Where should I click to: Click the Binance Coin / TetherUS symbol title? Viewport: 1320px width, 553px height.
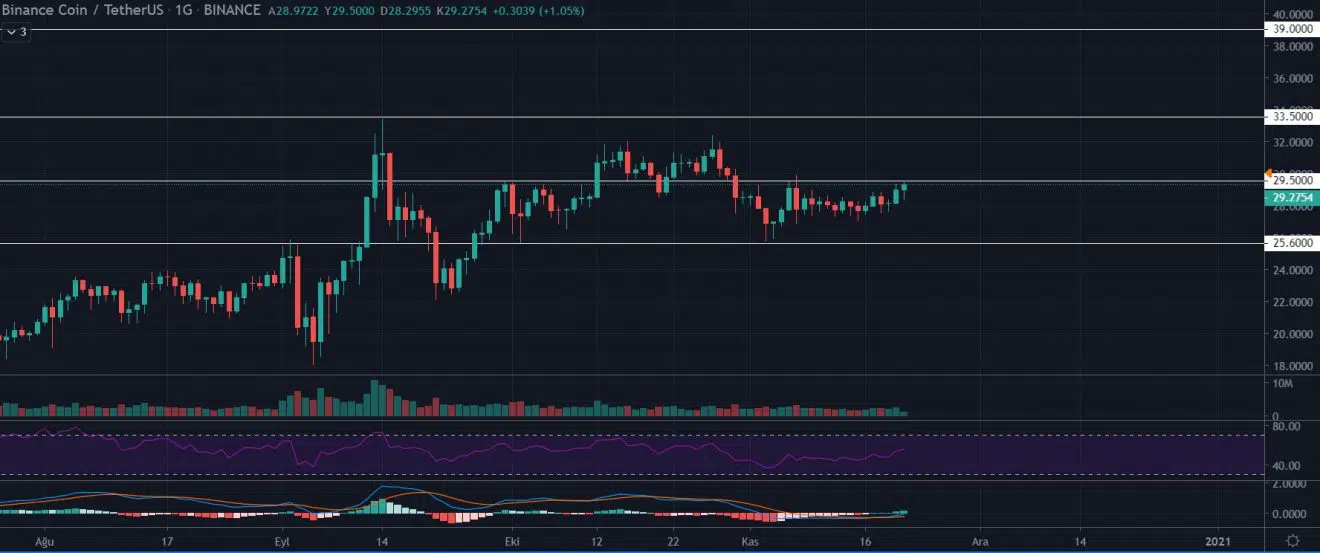pyautogui.click(x=83, y=10)
